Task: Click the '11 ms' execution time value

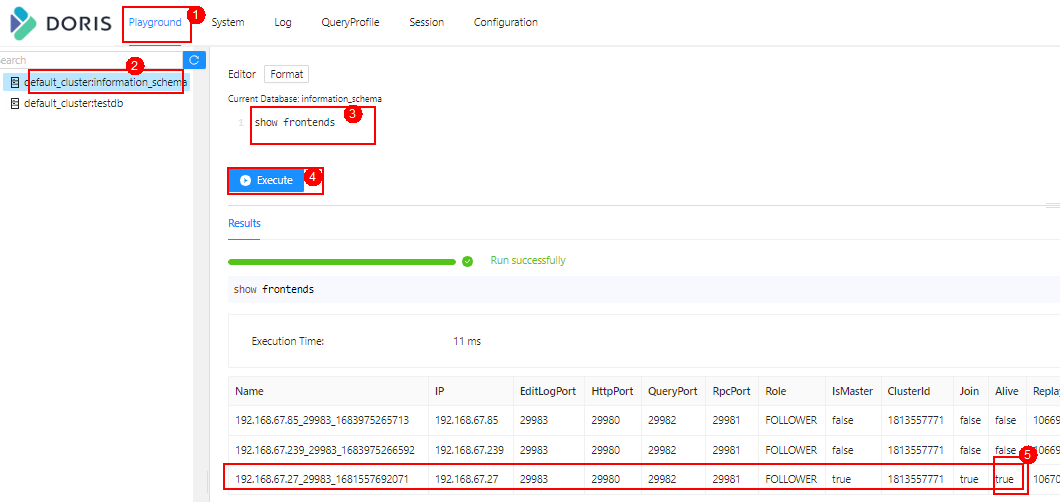Action: point(467,341)
